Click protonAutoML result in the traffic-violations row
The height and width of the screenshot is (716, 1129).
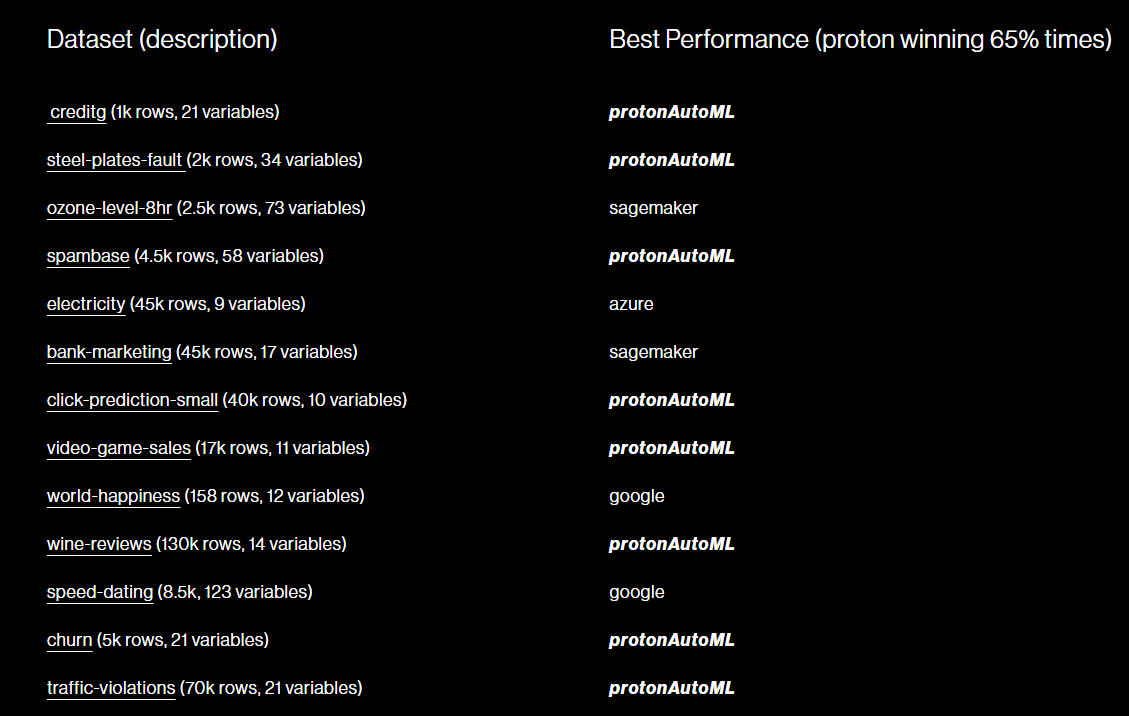coord(671,688)
